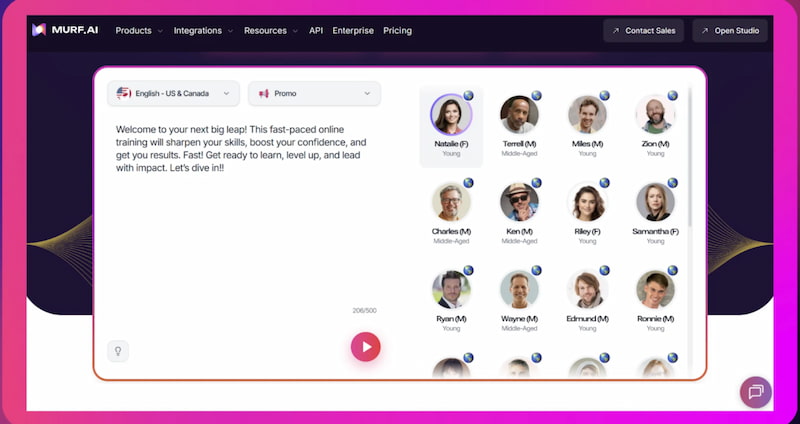The image size is (800, 424).
Task: Click globe badge on Samantha's avatar
Action: 672,183
